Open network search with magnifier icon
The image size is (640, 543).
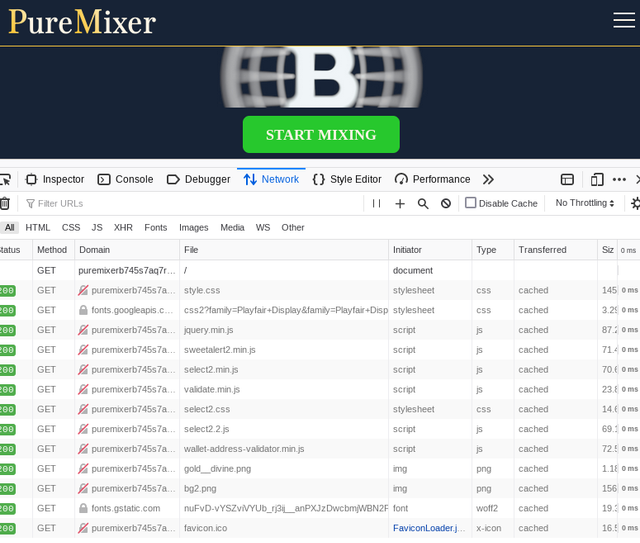click(x=423, y=203)
